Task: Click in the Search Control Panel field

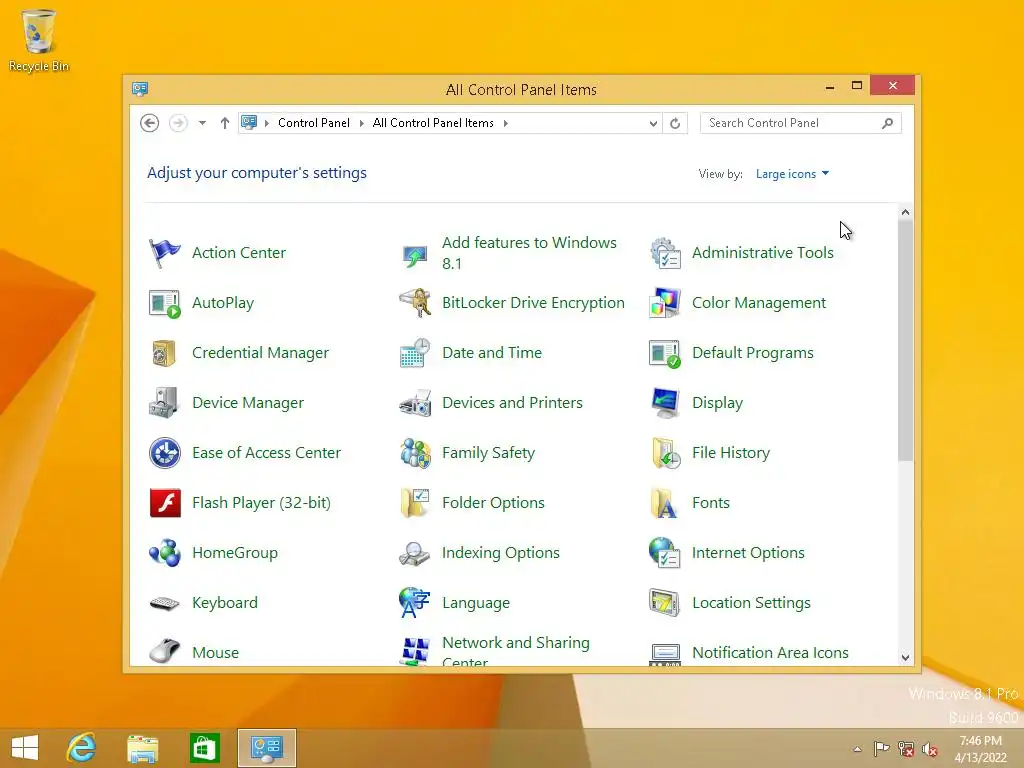Action: pyautogui.click(x=801, y=123)
